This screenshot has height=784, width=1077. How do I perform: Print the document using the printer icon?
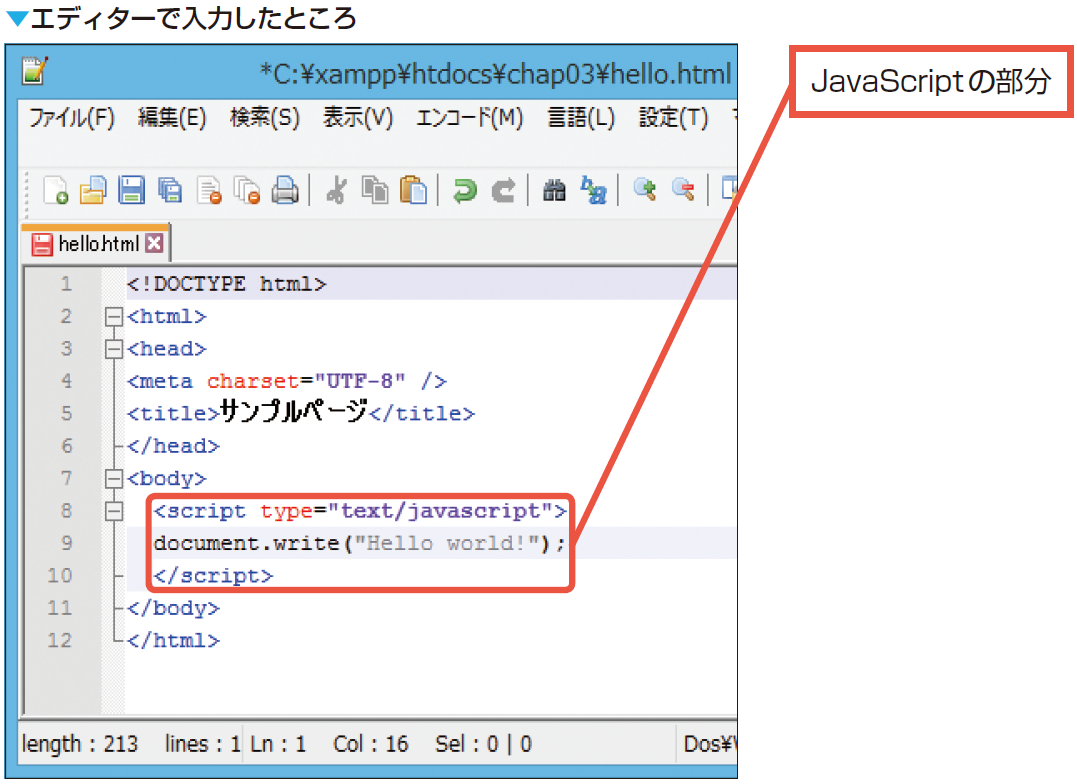pos(286,190)
